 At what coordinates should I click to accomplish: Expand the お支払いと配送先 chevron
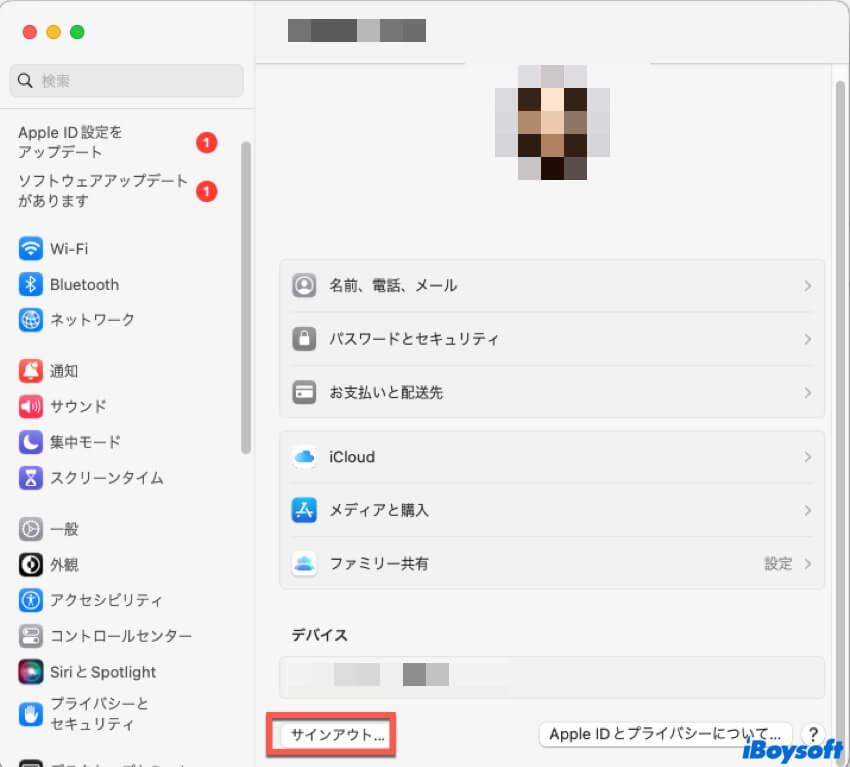(x=808, y=392)
